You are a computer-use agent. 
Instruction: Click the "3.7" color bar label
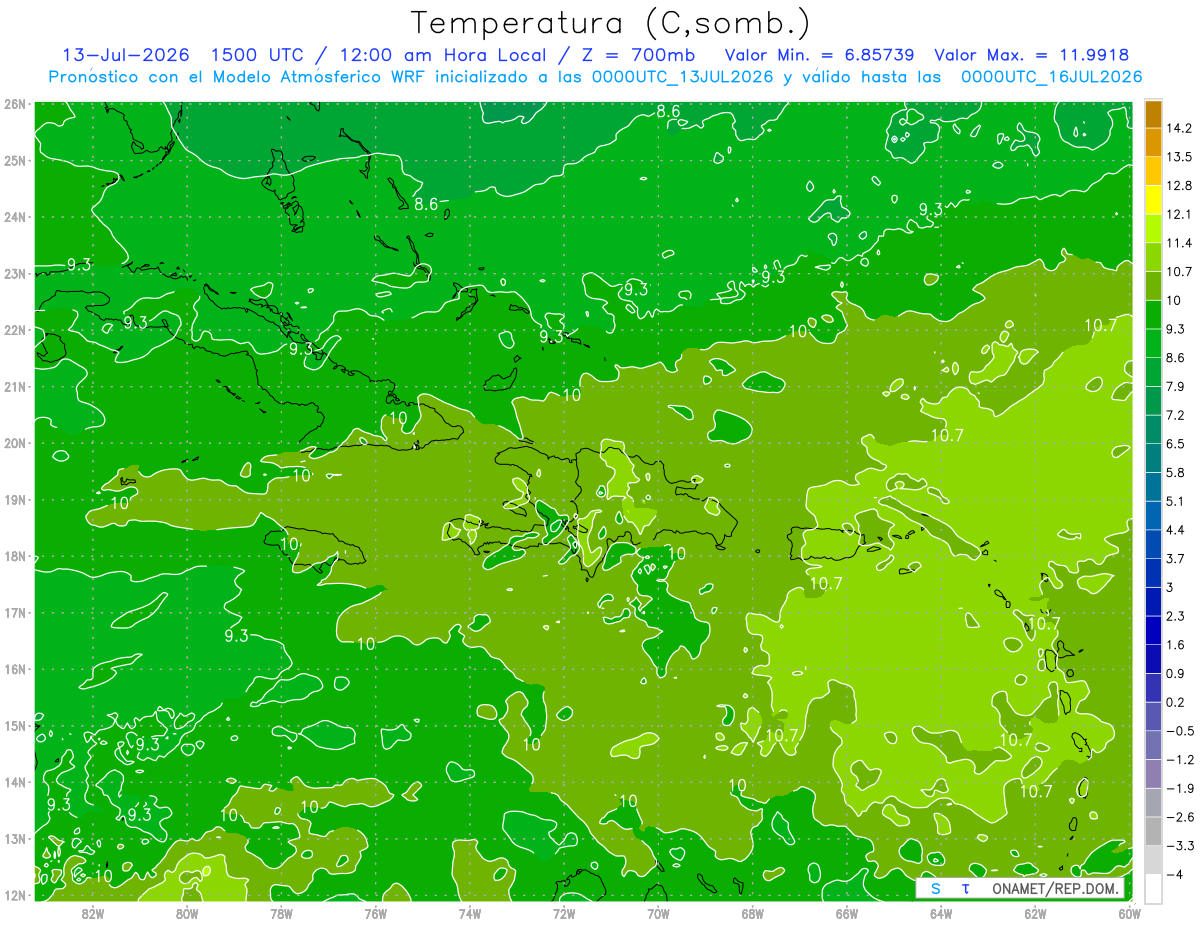[x=1176, y=558]
